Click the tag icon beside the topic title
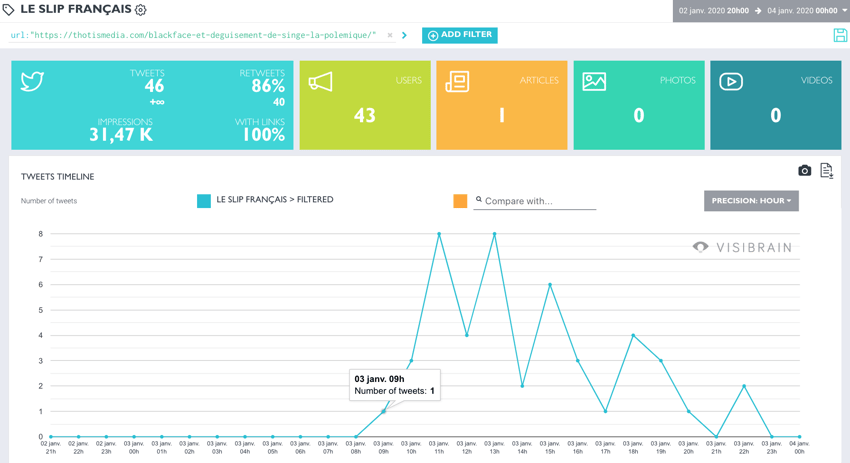The image size is (850, 463). 8,9
